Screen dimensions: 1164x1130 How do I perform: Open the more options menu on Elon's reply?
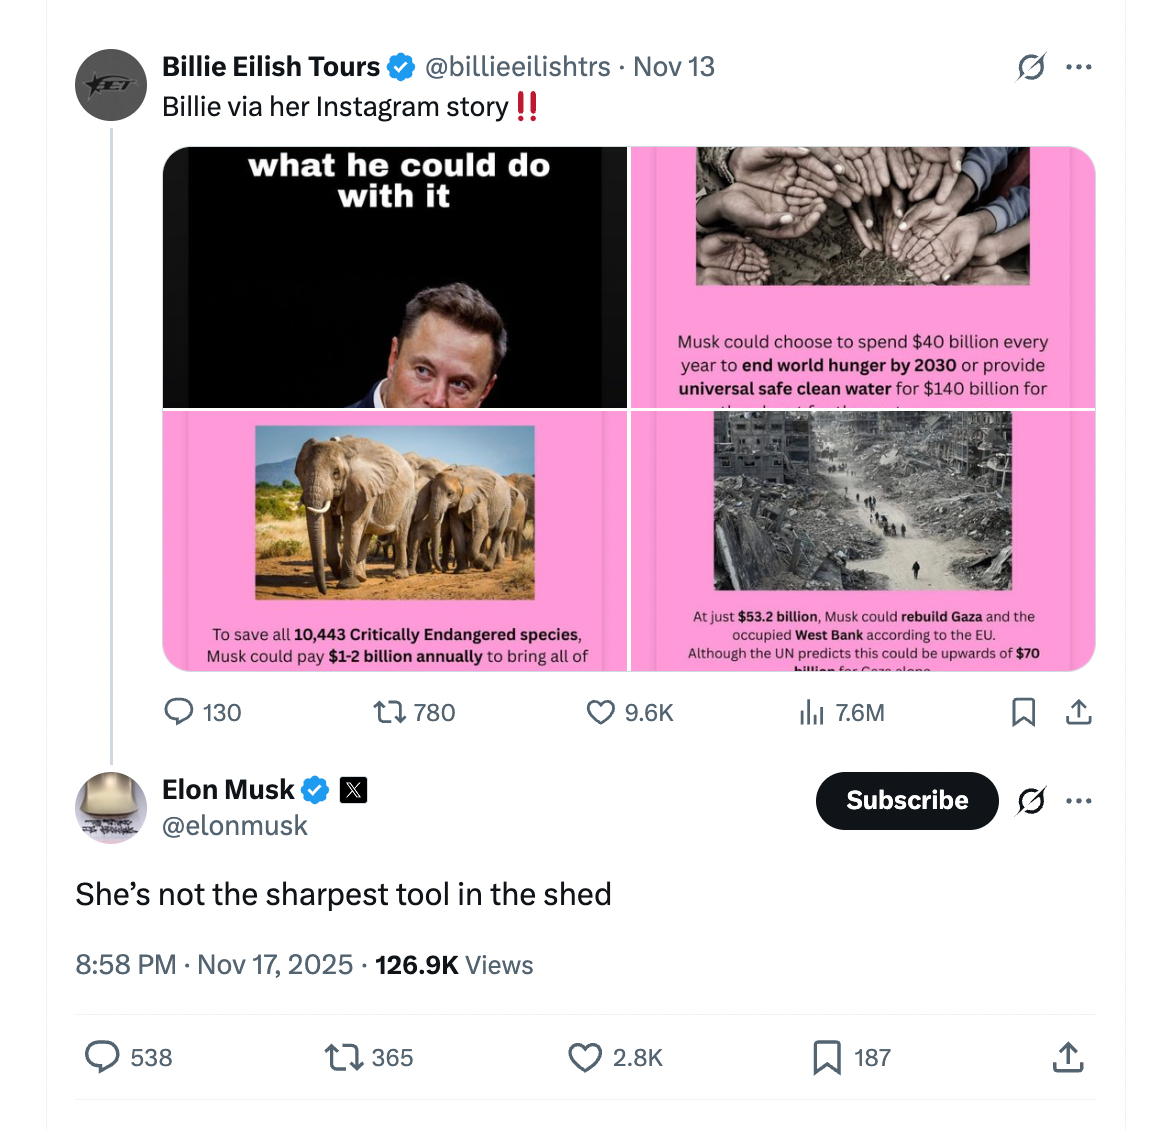point(1079,800)
